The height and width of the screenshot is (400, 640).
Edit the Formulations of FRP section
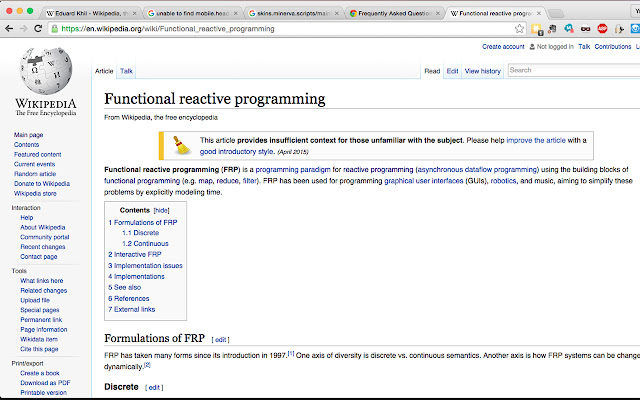(220, 340)
